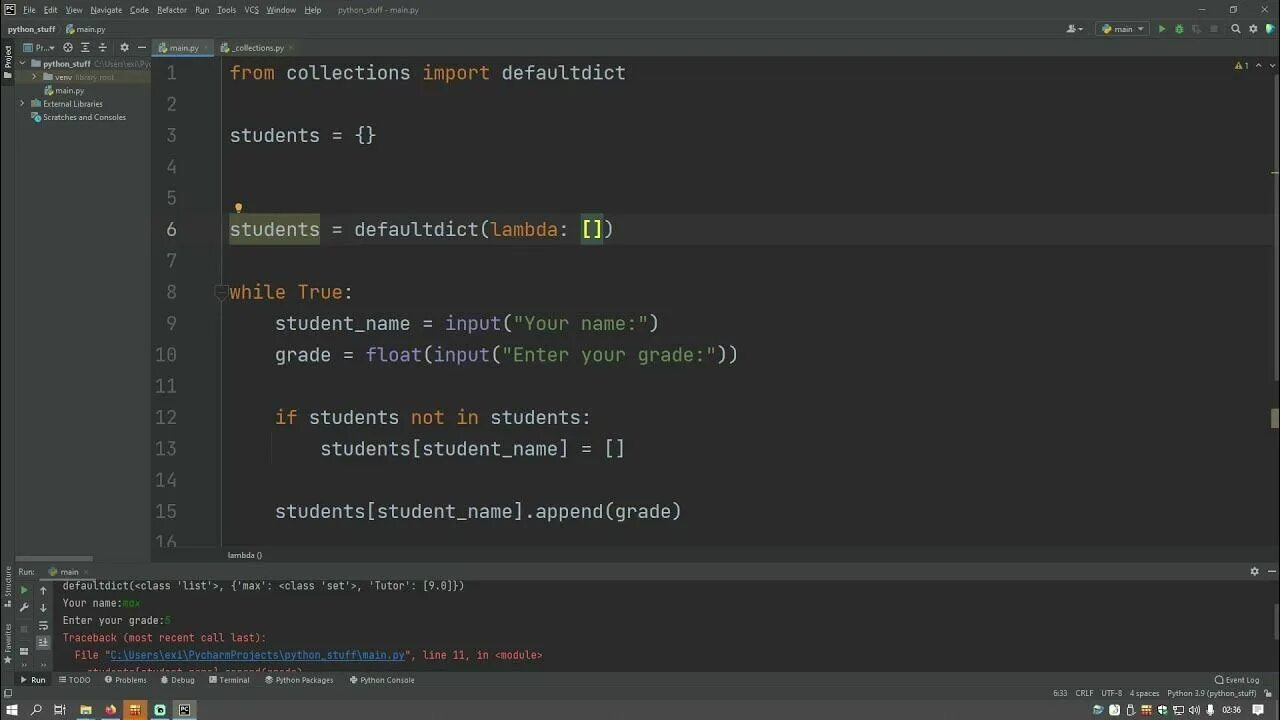Jump to previous highlighted error arrow

[1257, 66]
